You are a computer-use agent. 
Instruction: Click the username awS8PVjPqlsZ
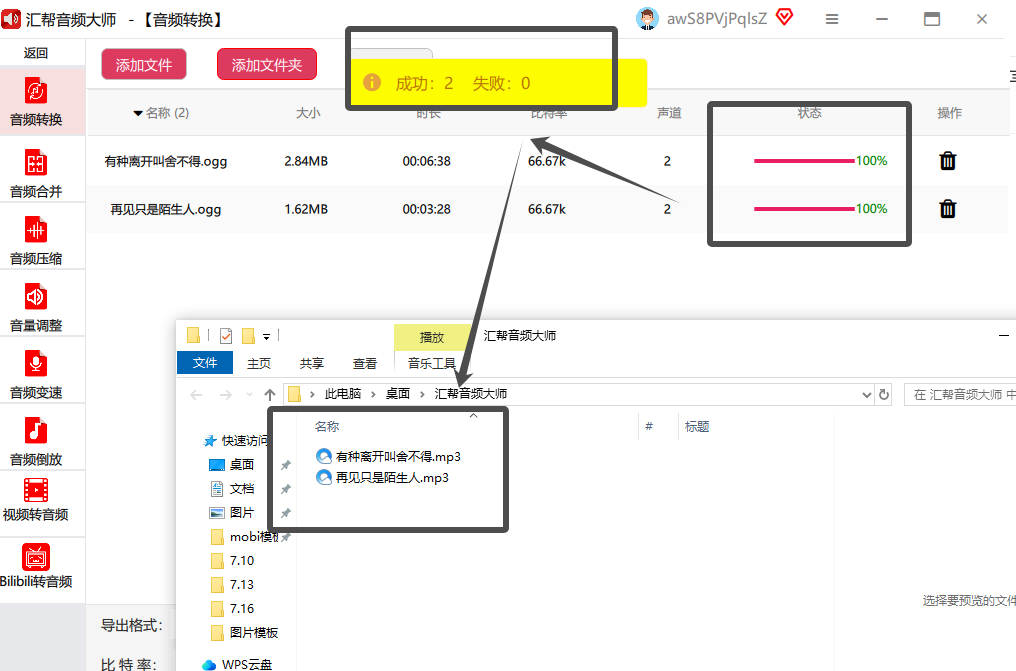717,19
